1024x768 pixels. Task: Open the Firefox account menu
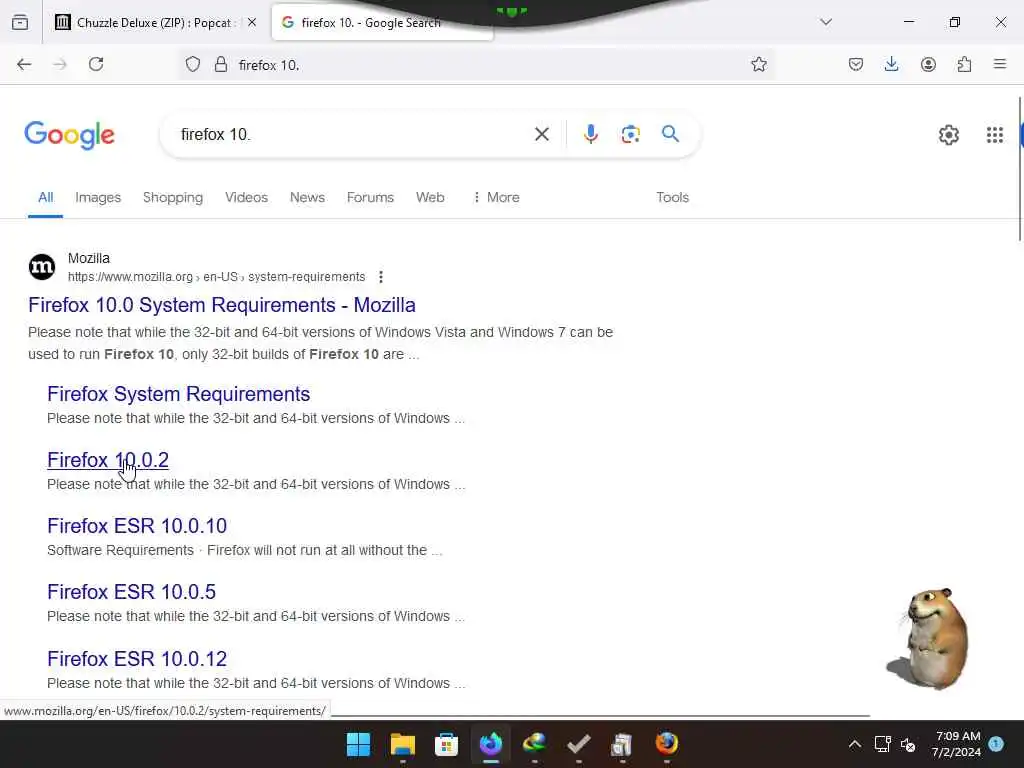(x=928, y=64)
